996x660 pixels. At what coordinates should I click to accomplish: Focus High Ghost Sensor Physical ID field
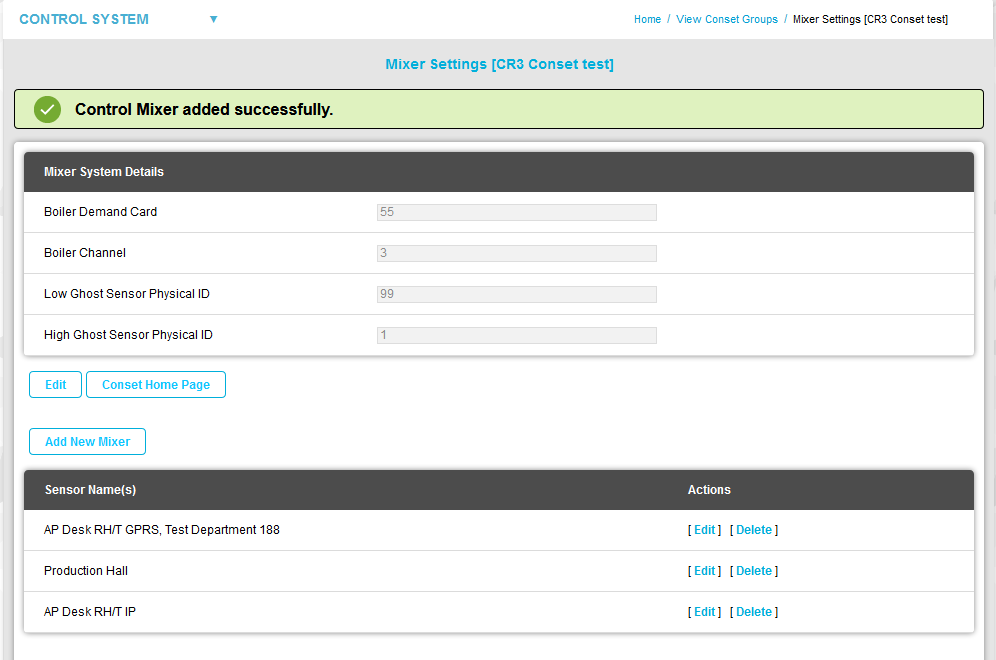[516, 335]
